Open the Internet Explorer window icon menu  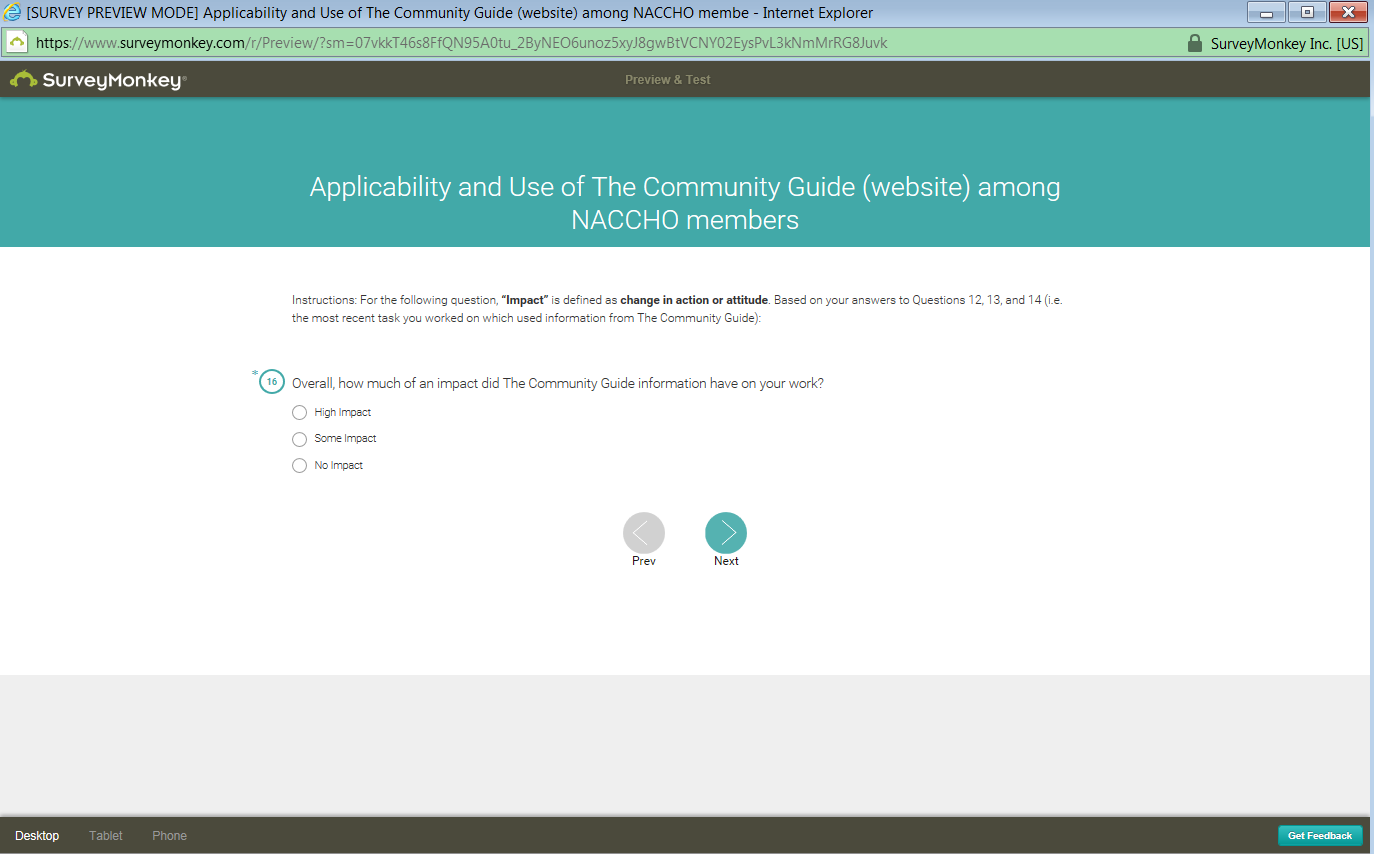(x=12, y=13)
